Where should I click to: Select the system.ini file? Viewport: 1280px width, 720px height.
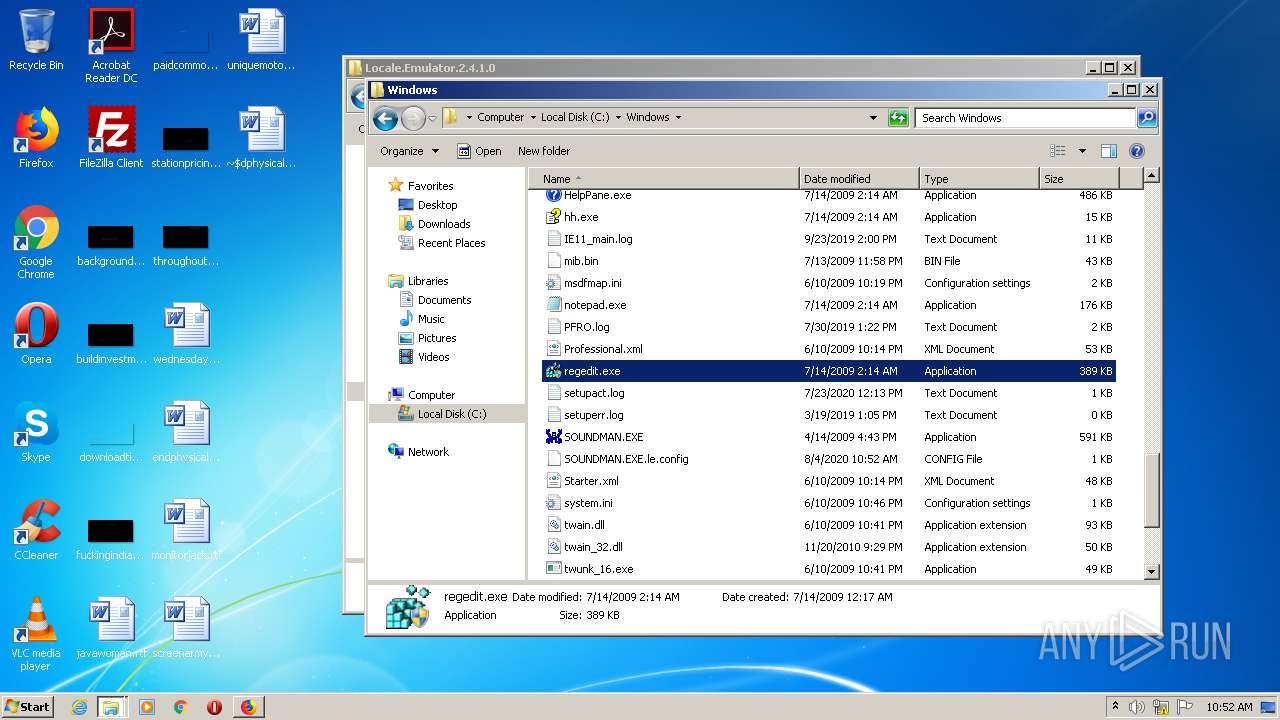[x=588, y=503]
